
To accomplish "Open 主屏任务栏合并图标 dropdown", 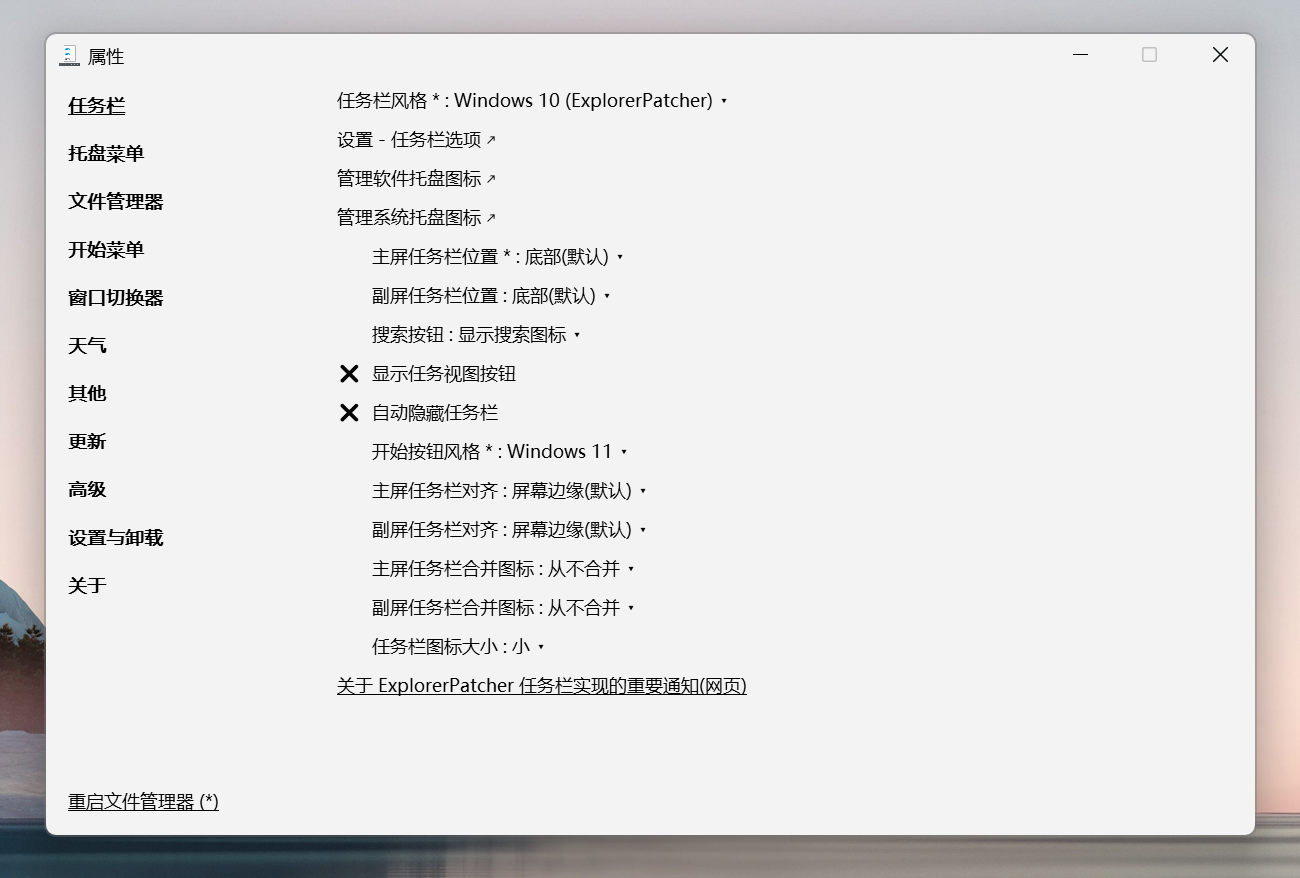I will point(503,569).
